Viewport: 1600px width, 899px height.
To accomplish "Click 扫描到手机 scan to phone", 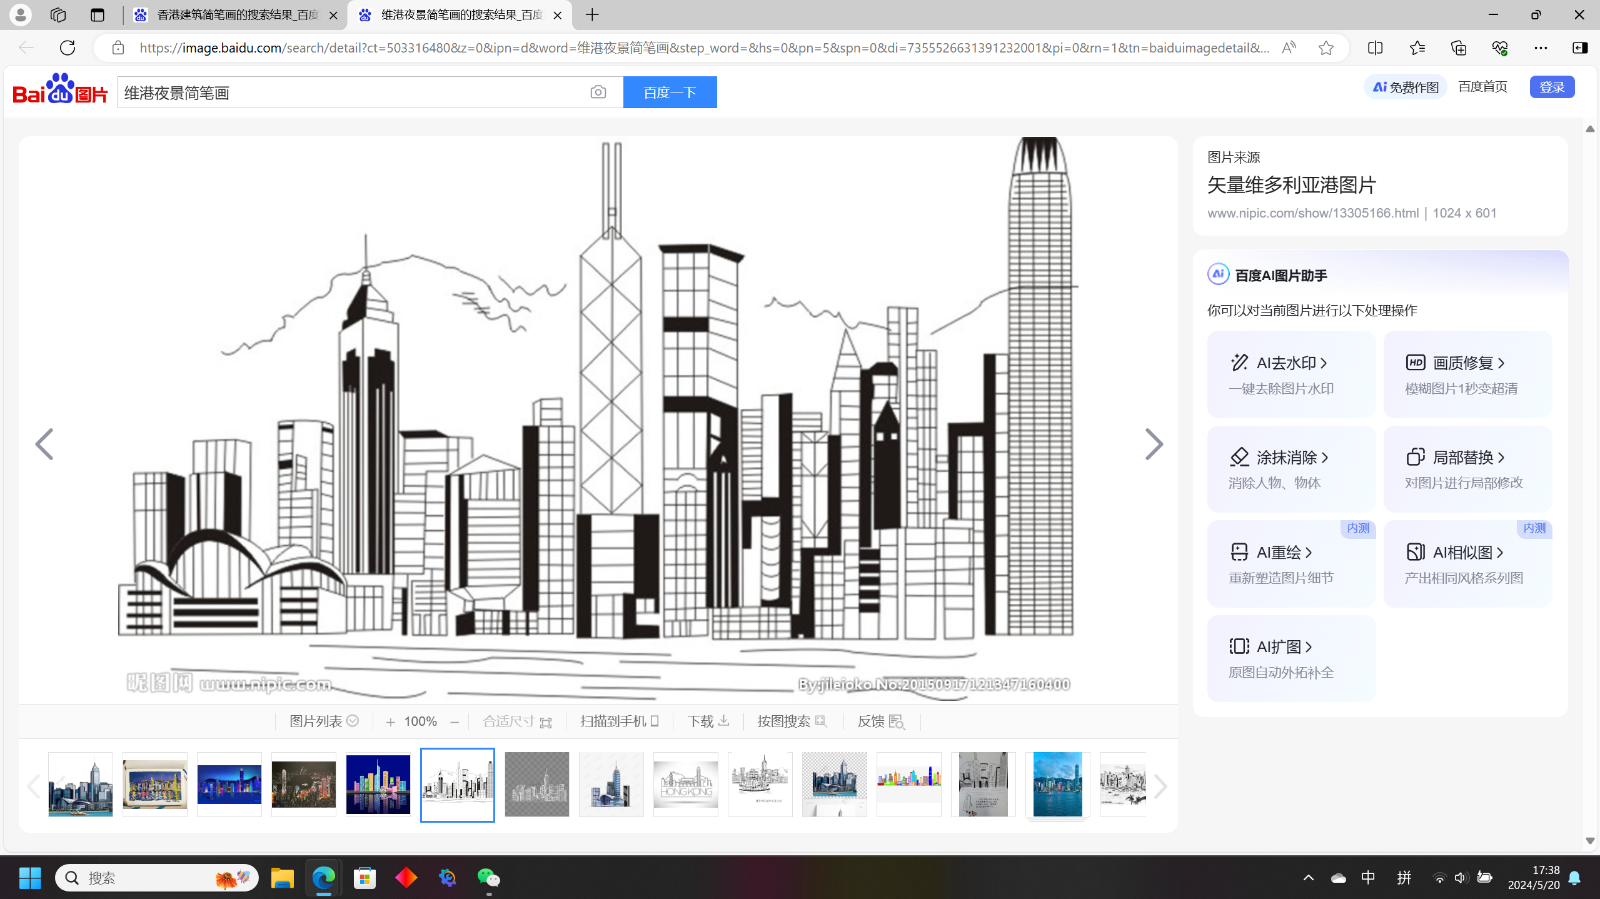I will pos(619,721).
